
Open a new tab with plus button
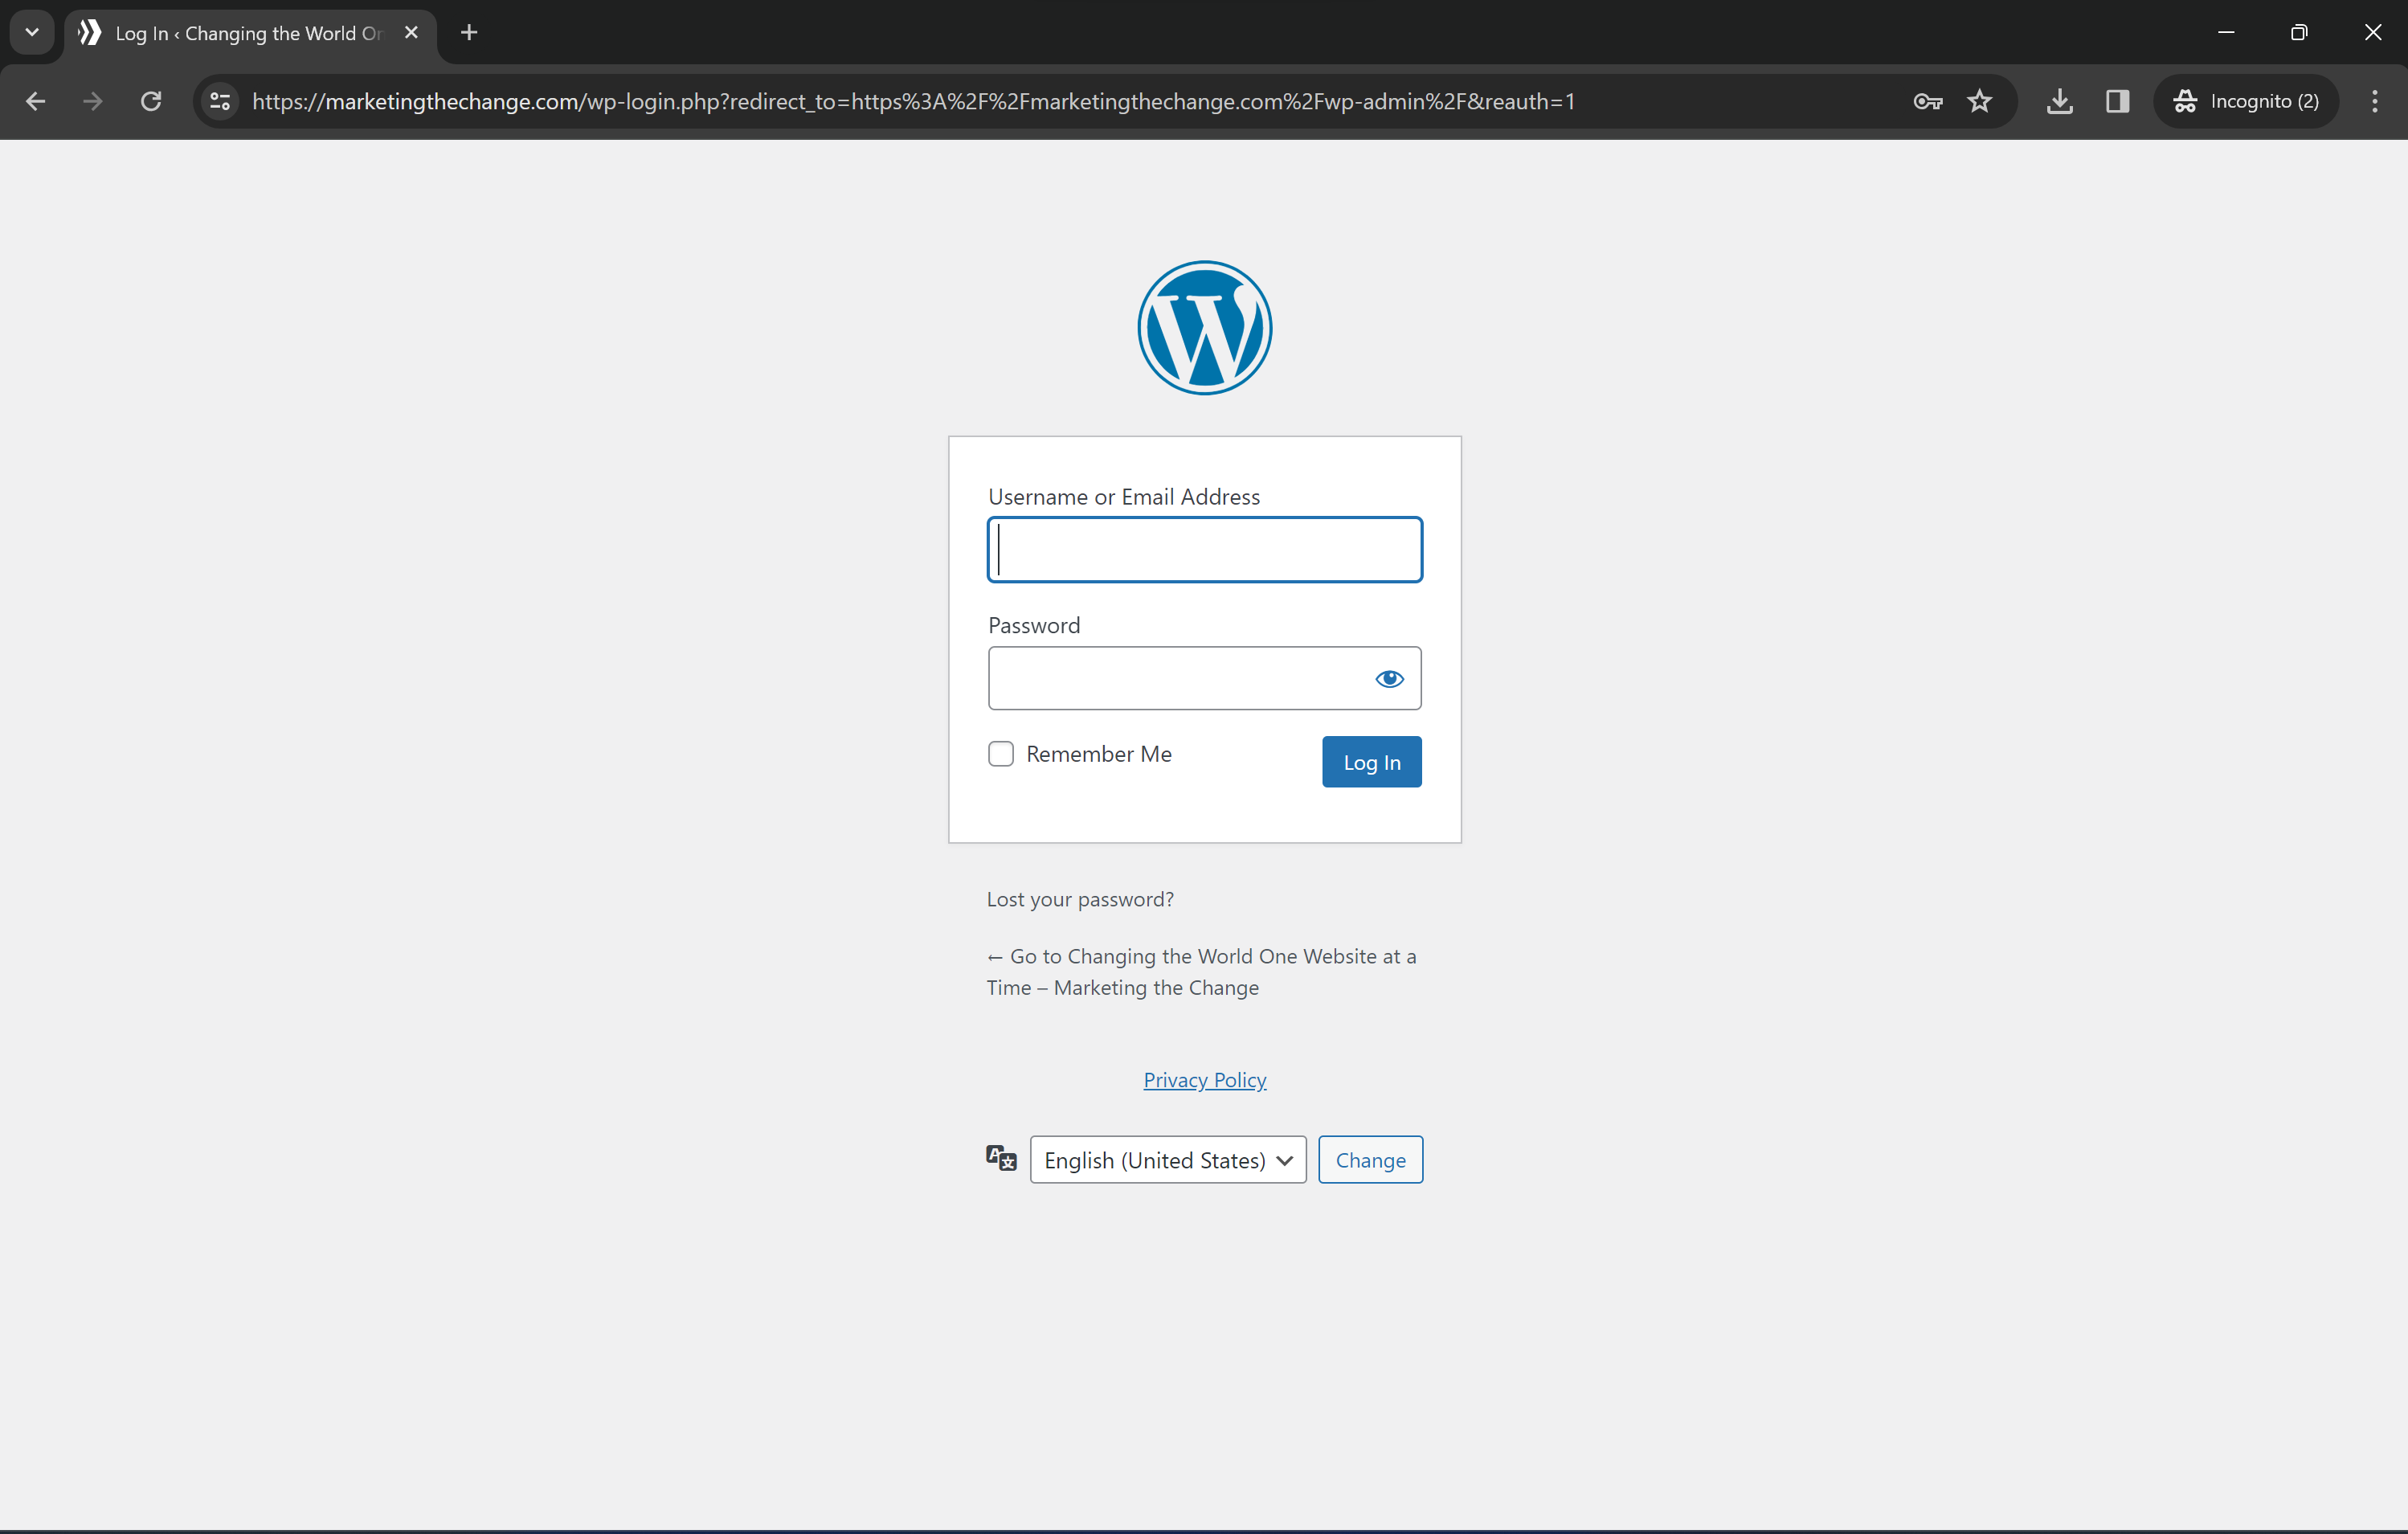pyautogui.click(x=469, y=33)
